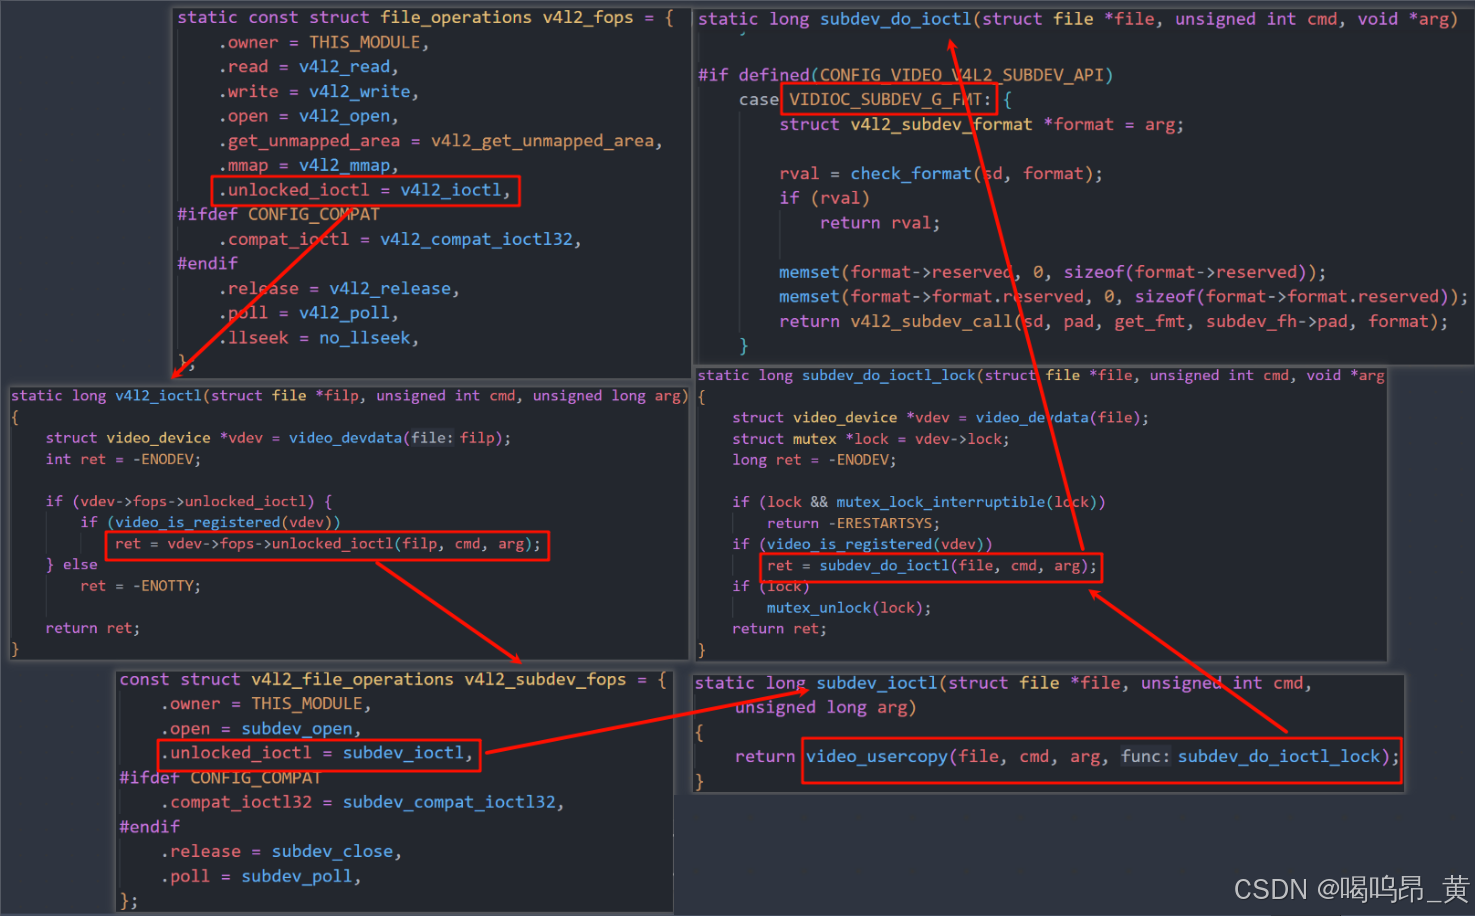The image size is (1475, 916).
Task: Select '#if defined(CONFIG_VIDEO_V4L2_SUBDEV_API)' line
Action: (x=905, y=75)
